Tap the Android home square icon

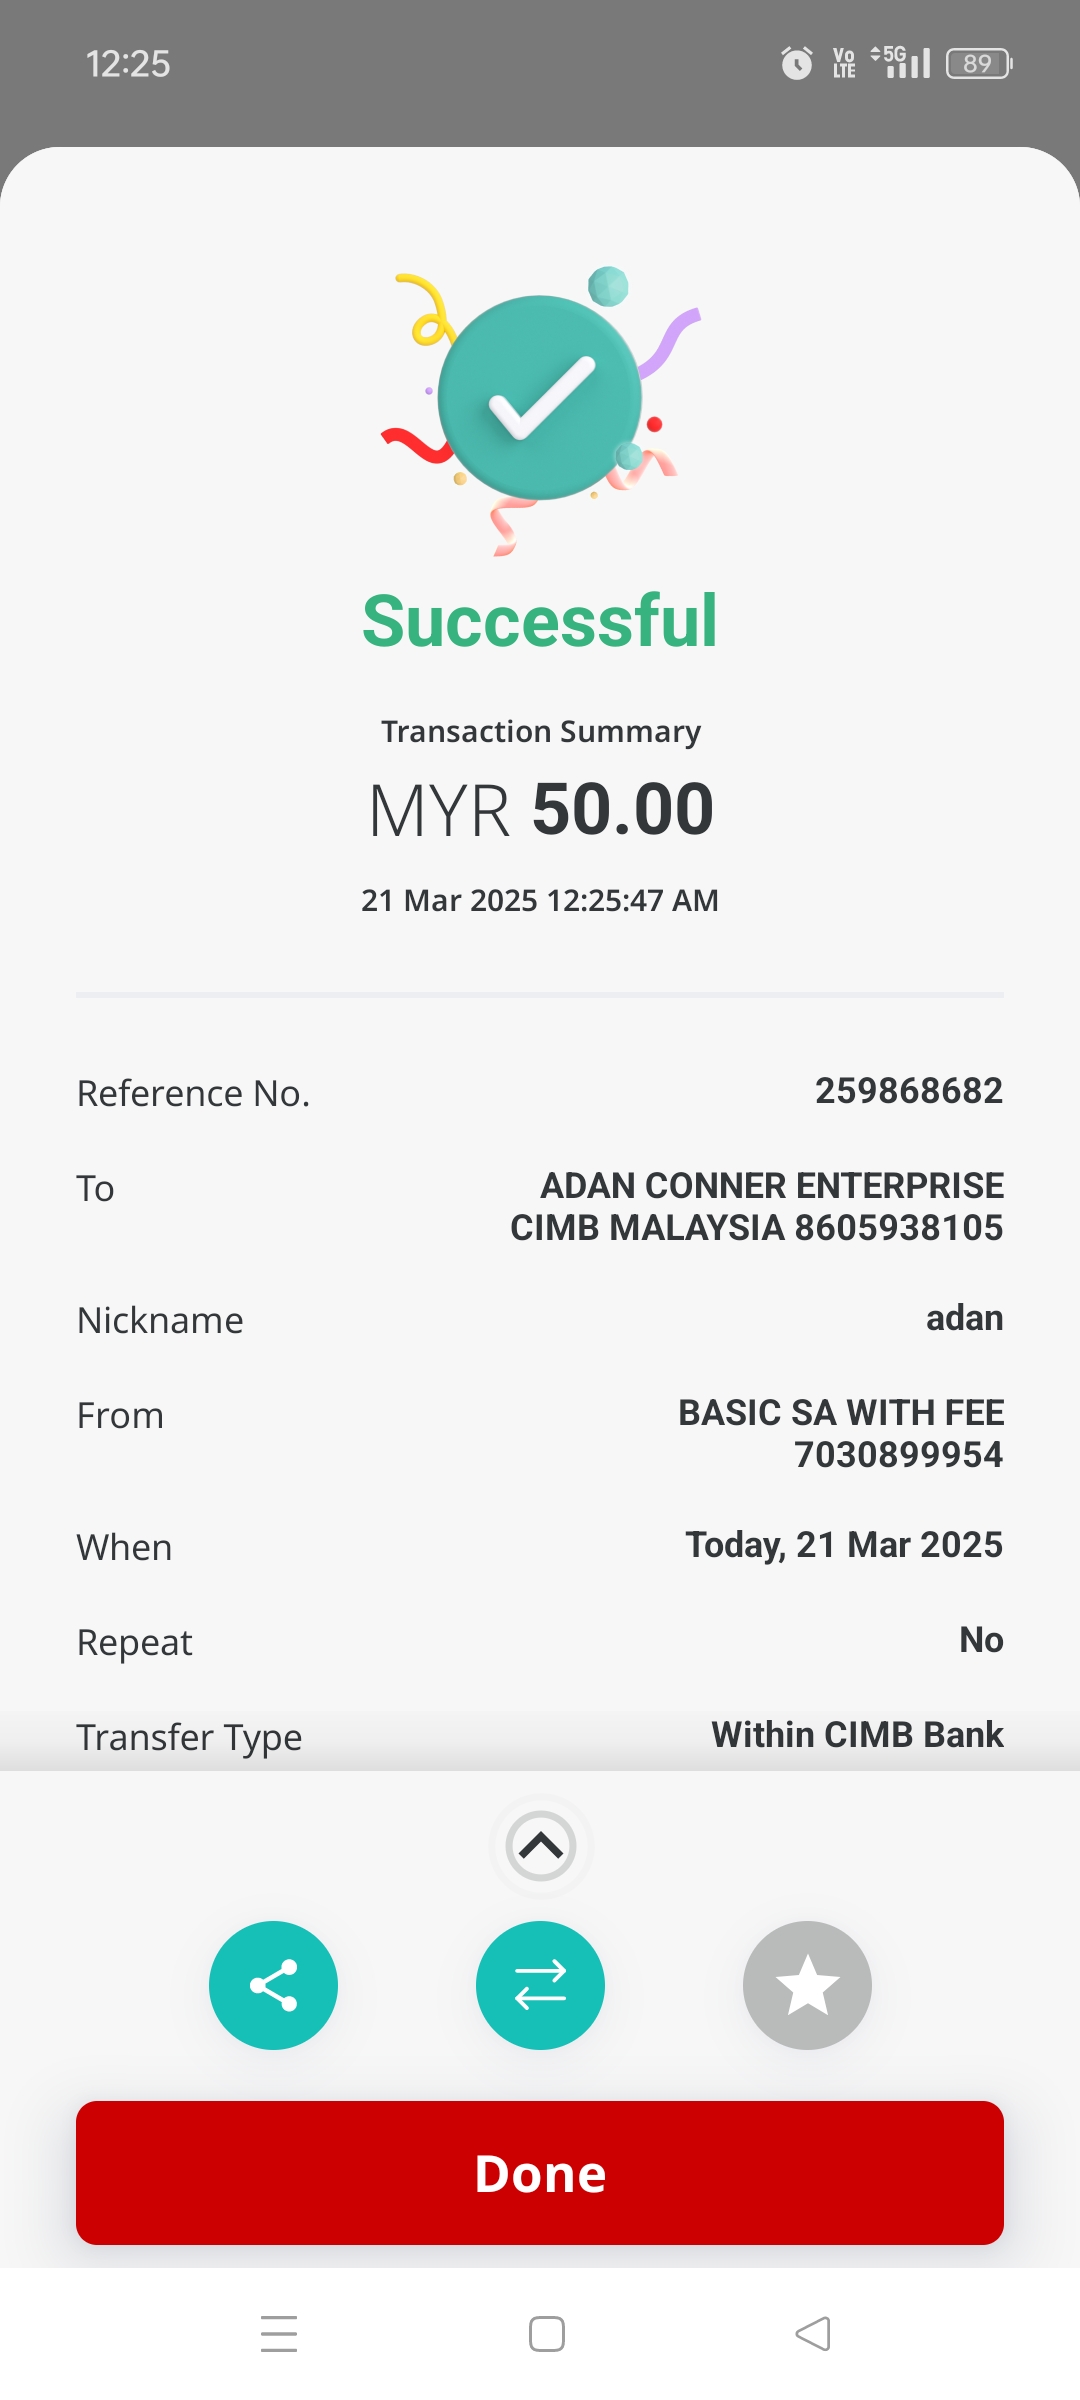click(x=546, y=2334)
